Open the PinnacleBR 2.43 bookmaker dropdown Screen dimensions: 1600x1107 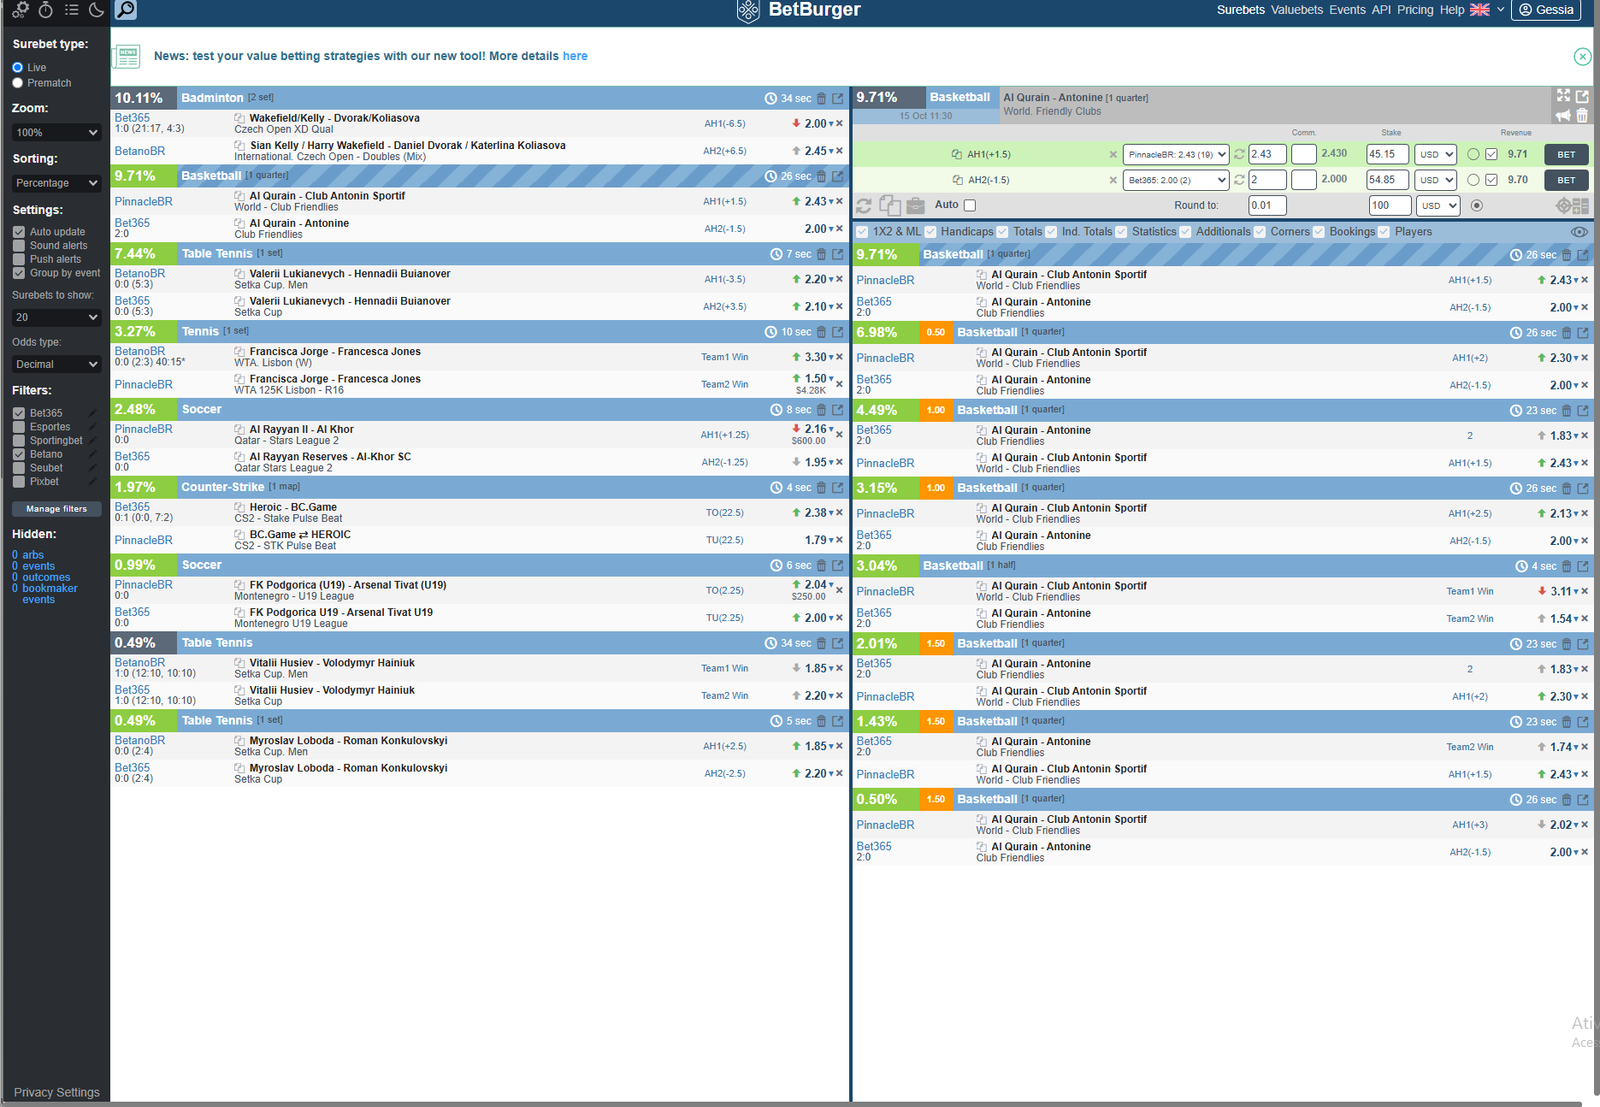1175,154
